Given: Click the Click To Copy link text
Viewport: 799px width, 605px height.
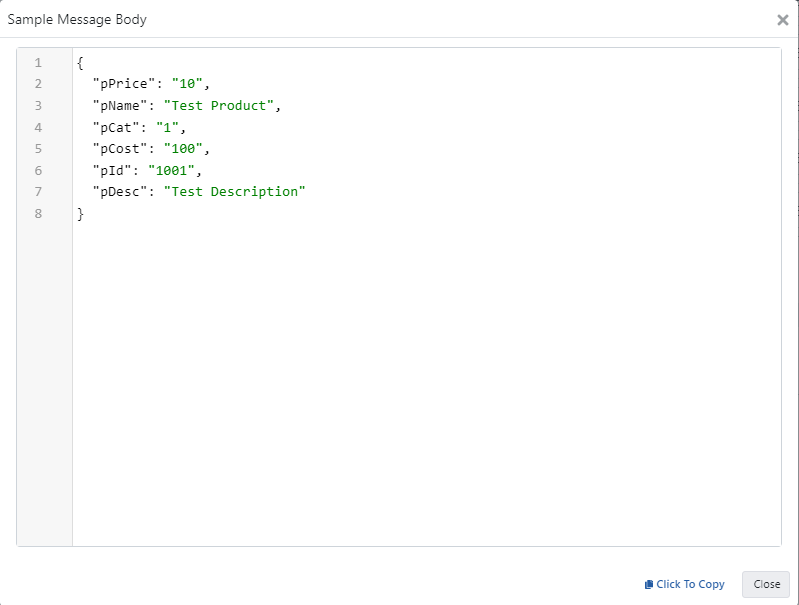Looking at the screenshot, I should pyautogui.click(x=690, y=584).
